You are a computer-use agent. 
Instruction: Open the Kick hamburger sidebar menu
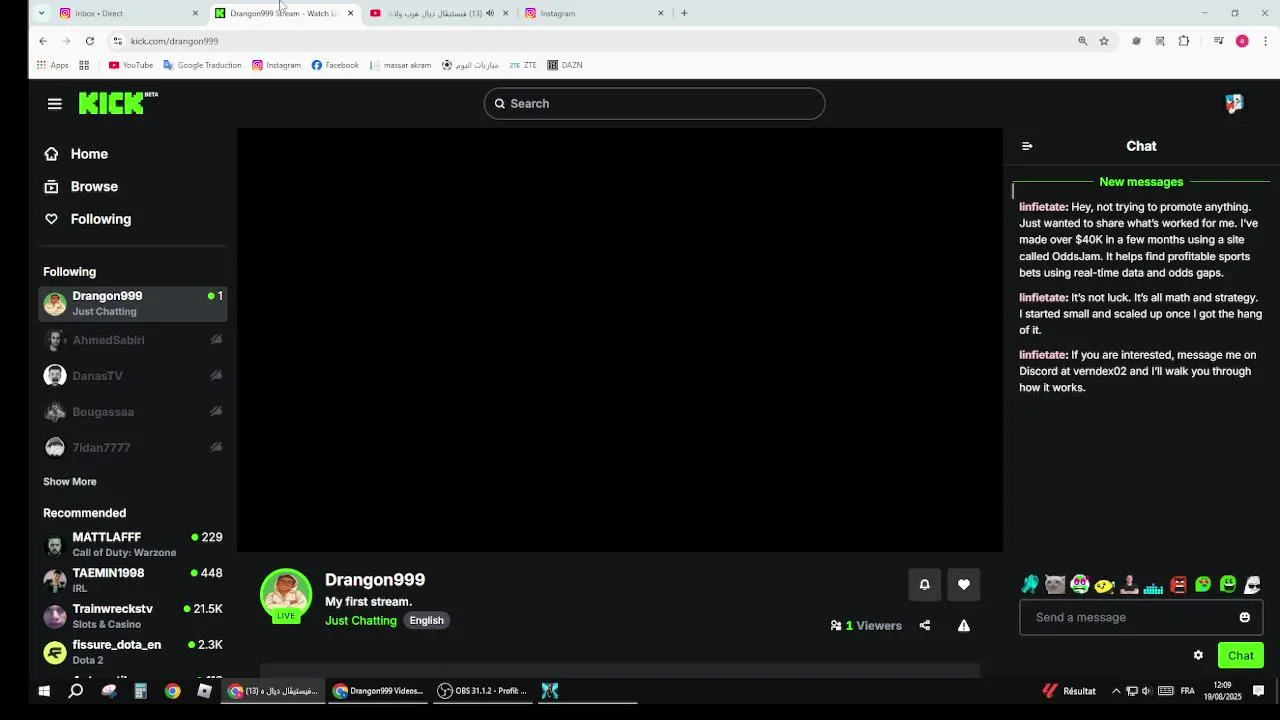pyautogui.click(x=55, y=104)
